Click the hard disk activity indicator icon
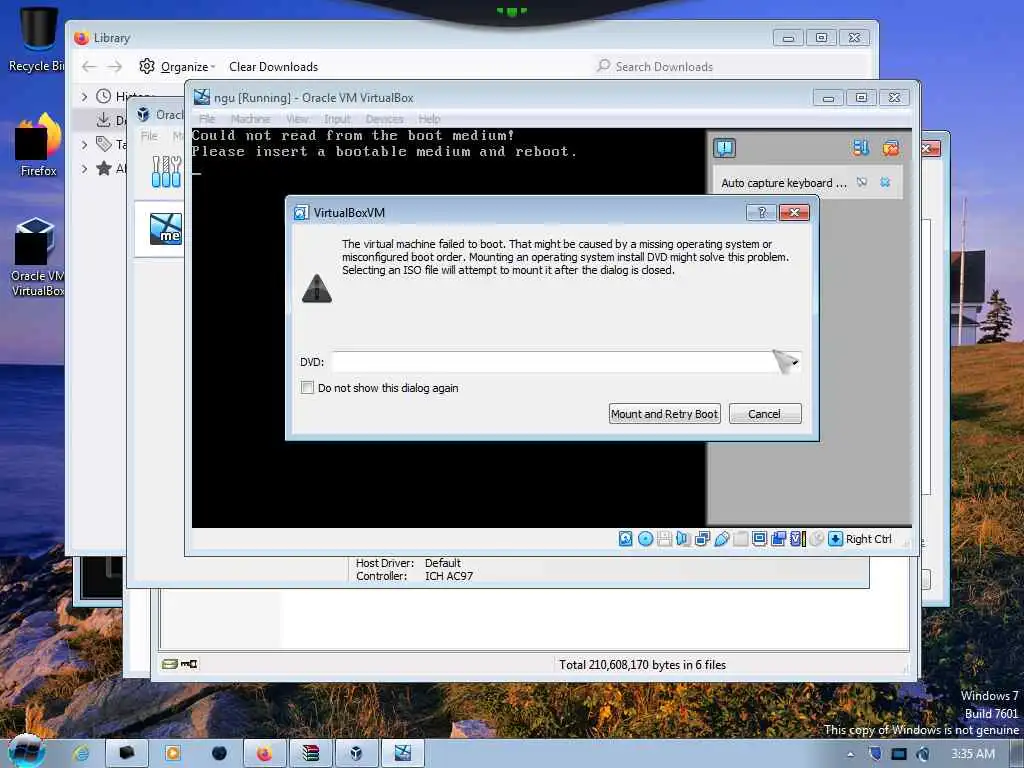This screenshot has width=1024, height=768. click(x=625, y=539)
